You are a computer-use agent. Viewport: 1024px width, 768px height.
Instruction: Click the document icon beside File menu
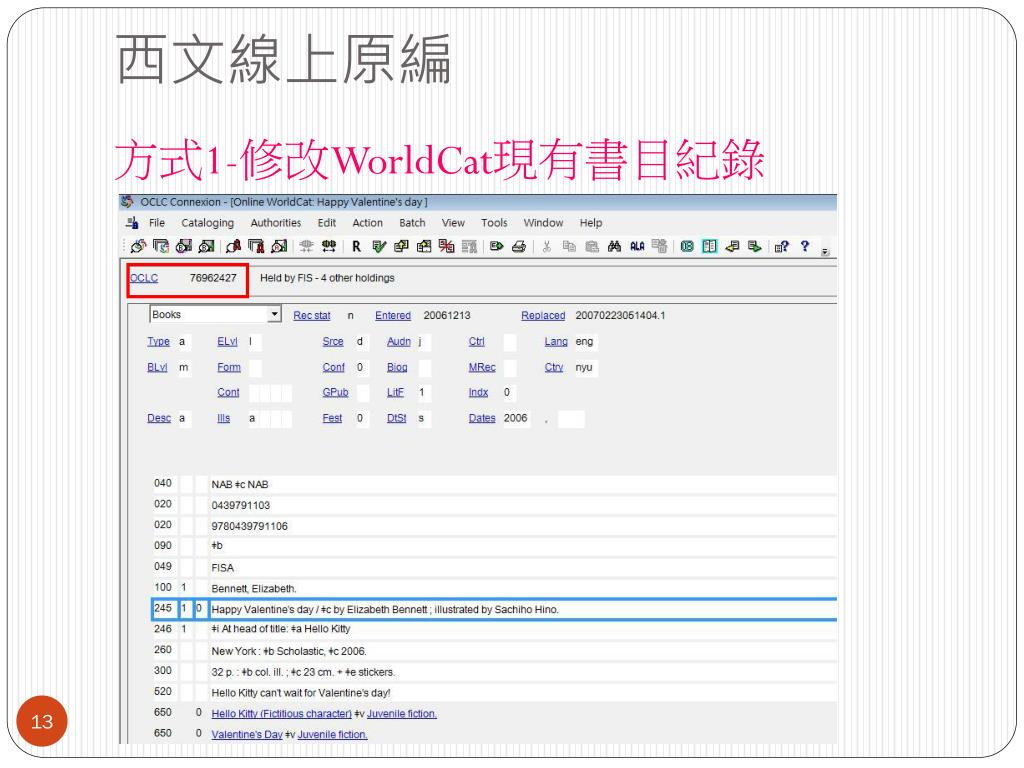[x=133, y=223]
